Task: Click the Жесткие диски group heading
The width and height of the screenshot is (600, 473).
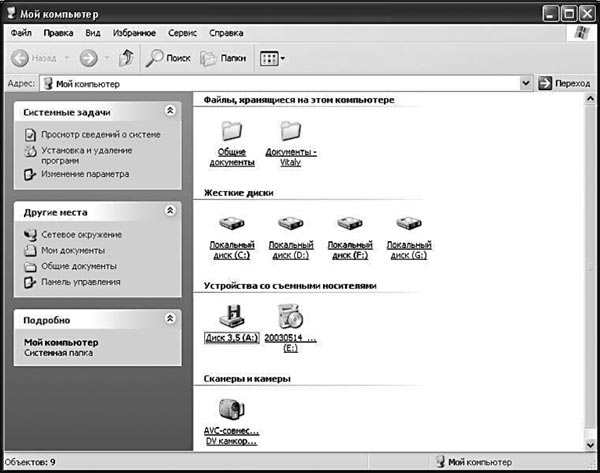Action: coord(238,193)
